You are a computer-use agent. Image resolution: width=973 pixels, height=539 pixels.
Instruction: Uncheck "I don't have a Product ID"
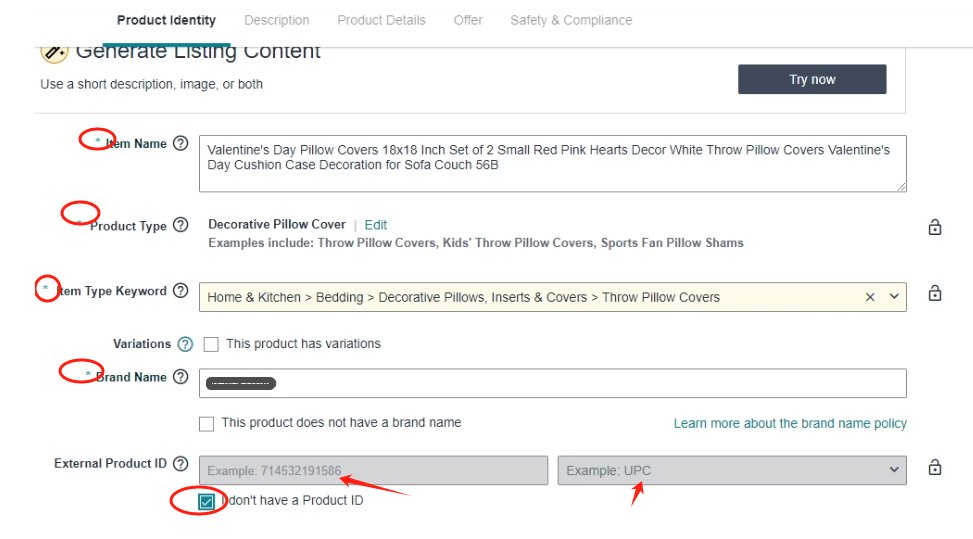pyautogui.click(x=207, y=501)
